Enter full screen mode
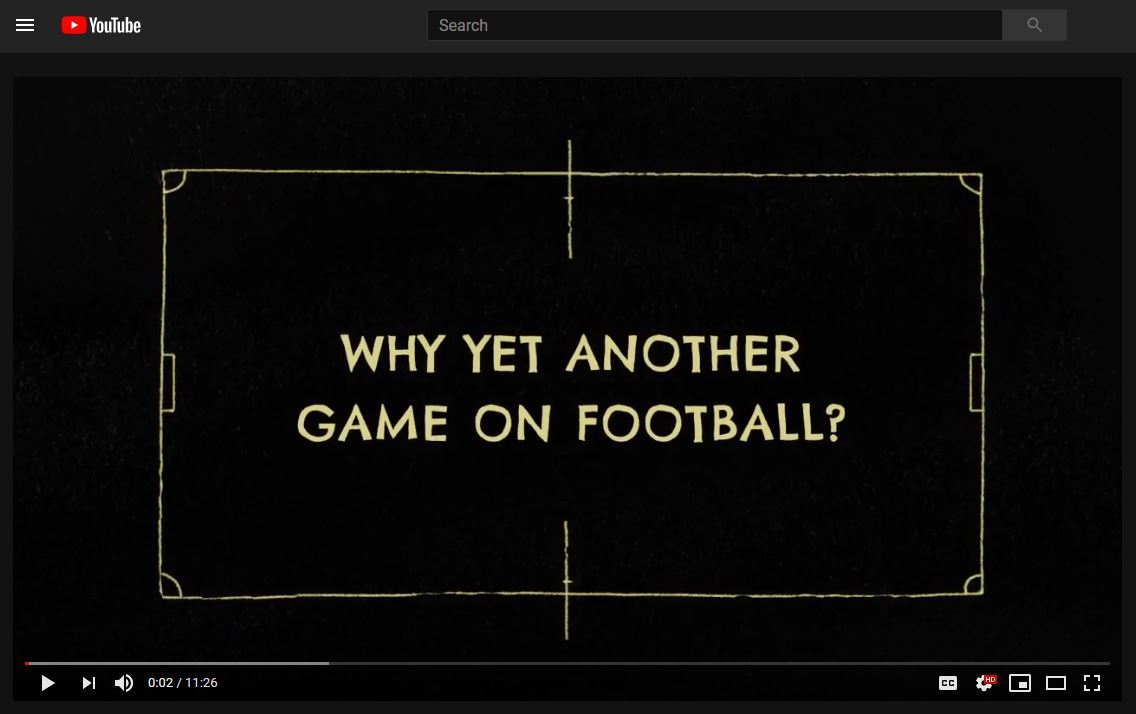This screenshot has width=1136, height=714. 1092,683
